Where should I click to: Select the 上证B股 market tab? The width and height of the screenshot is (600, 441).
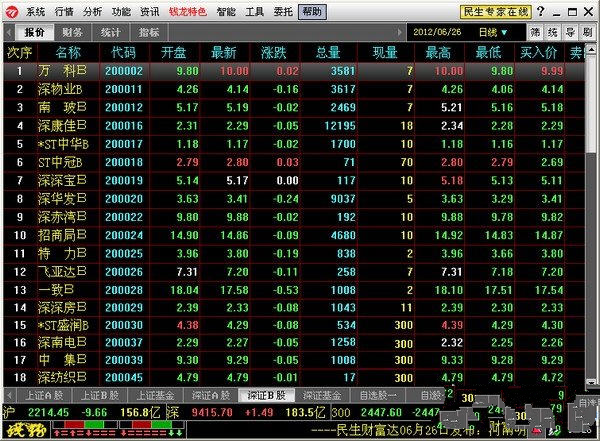pos(99,395)
